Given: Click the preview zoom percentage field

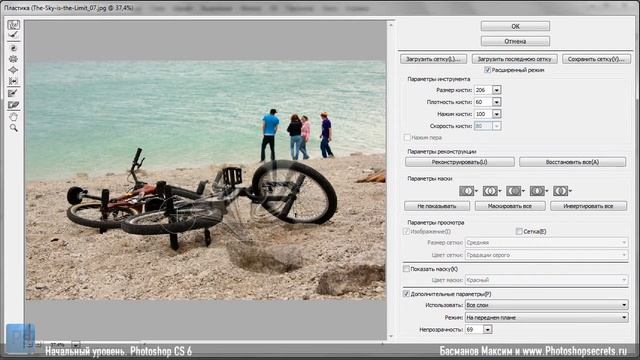Looking at the screenshot, I should (58, 344).
